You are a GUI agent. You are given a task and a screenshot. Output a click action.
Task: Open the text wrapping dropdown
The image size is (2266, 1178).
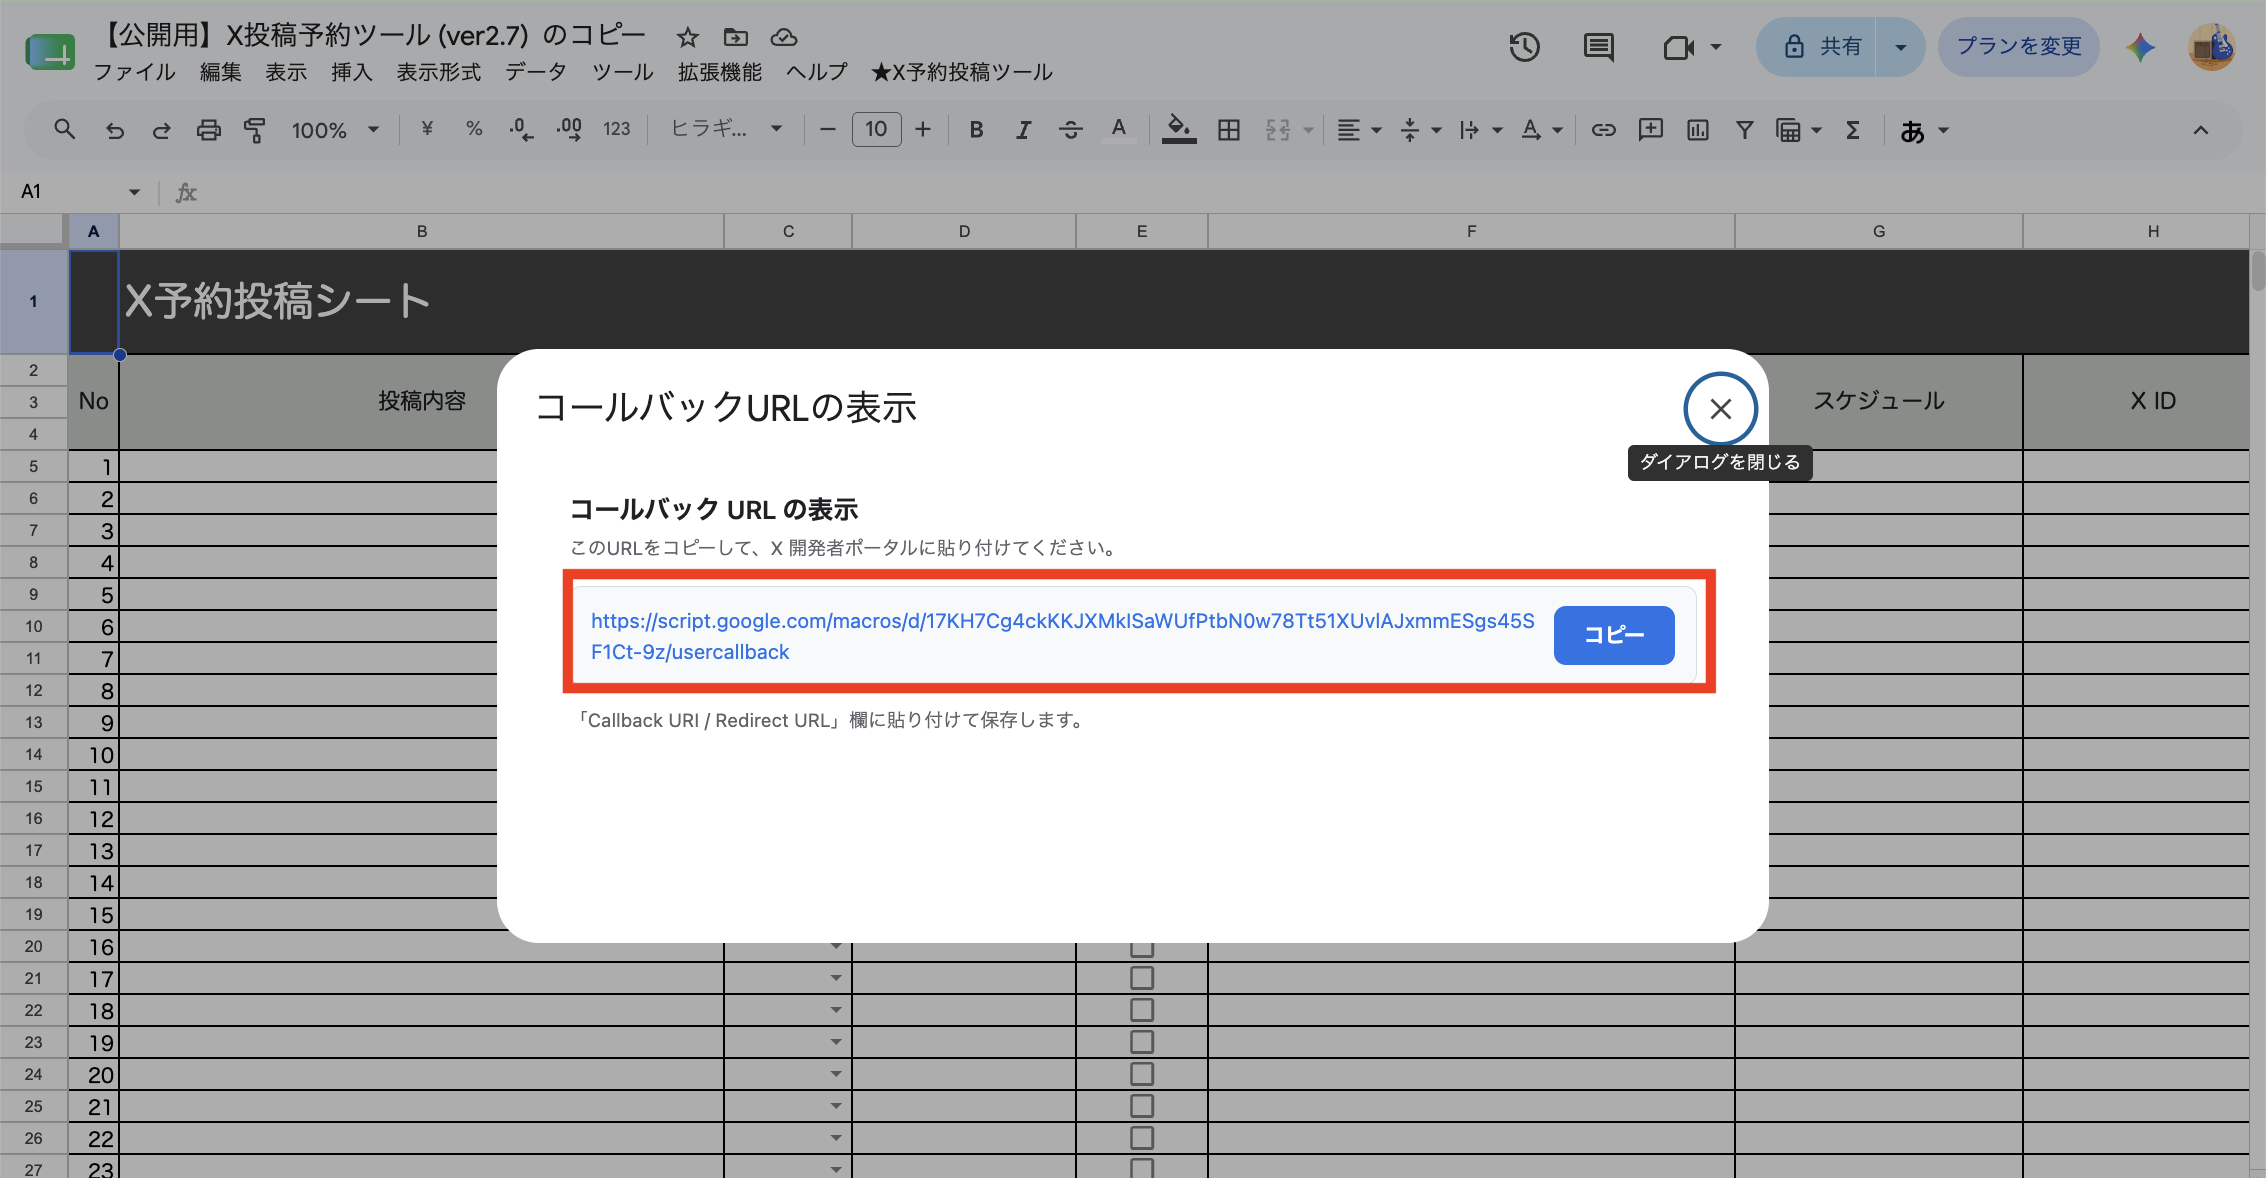coord(1481,130)
